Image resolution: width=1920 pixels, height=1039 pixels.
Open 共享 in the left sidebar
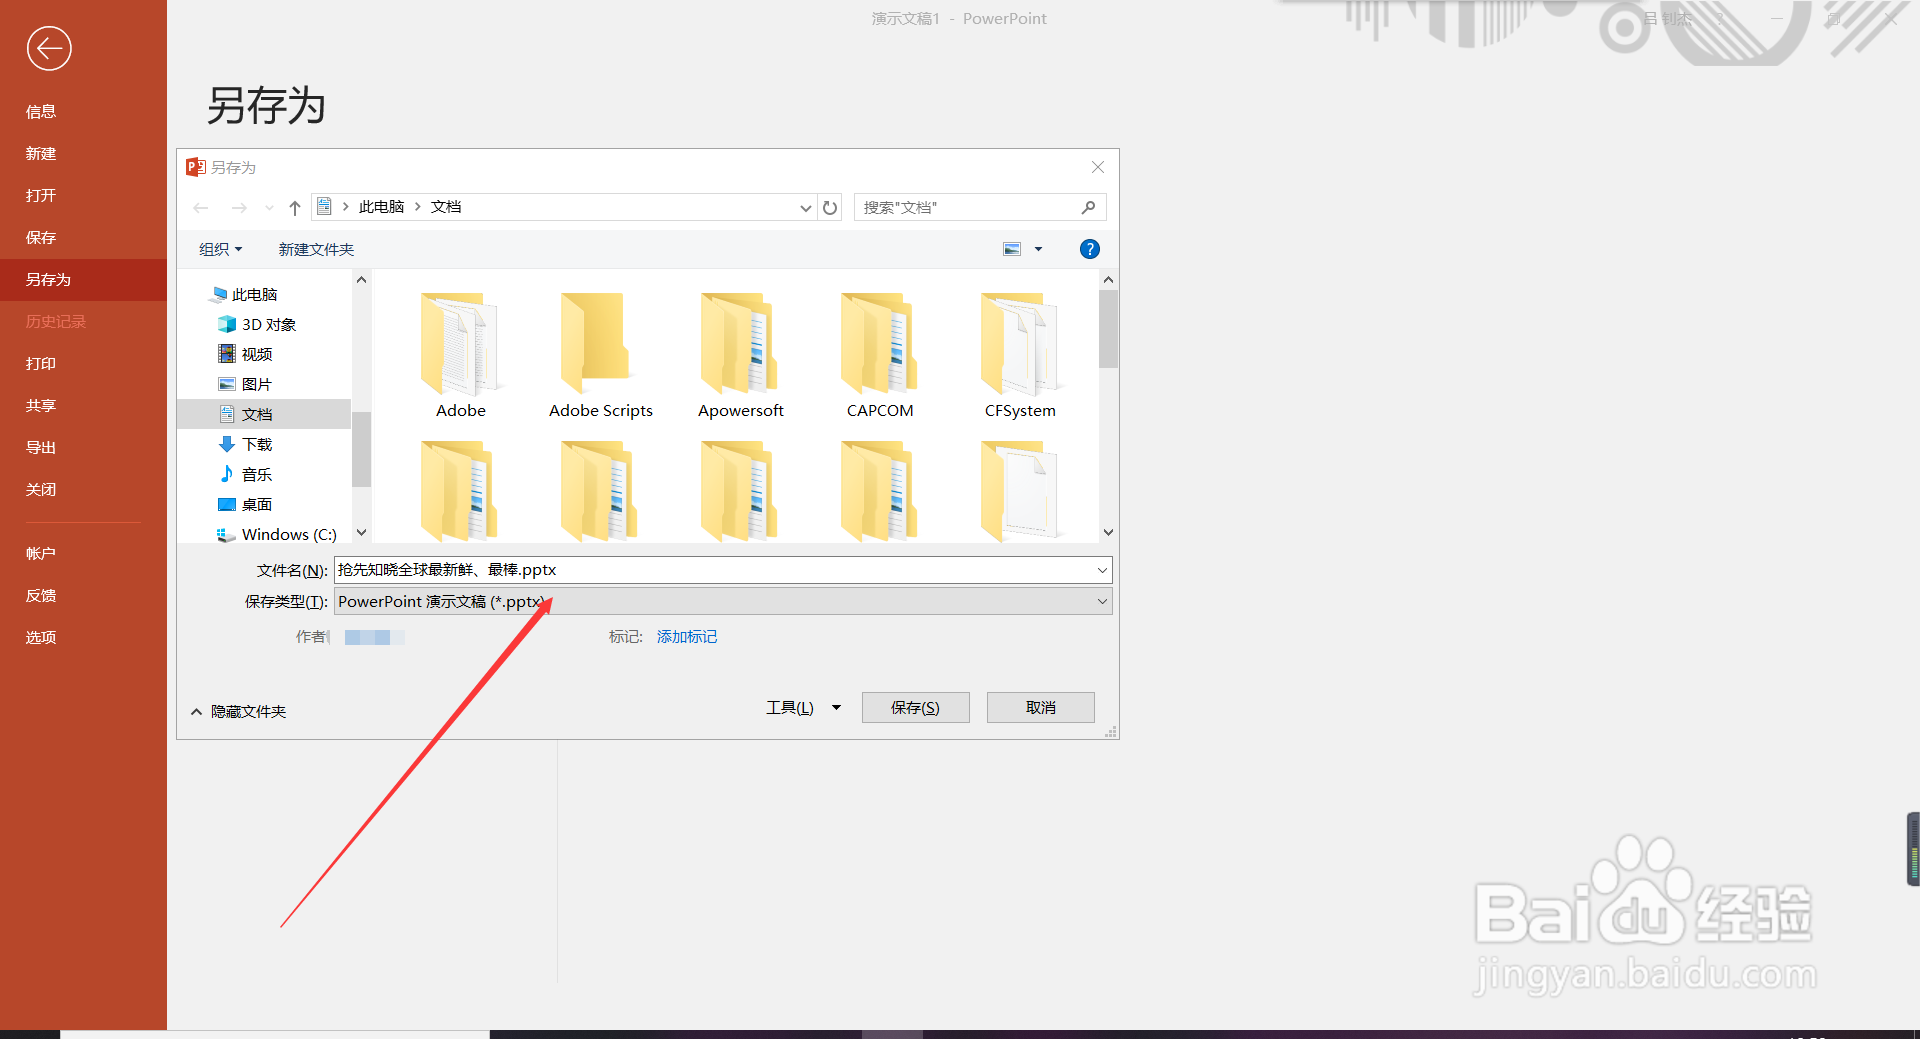[41, 405]
